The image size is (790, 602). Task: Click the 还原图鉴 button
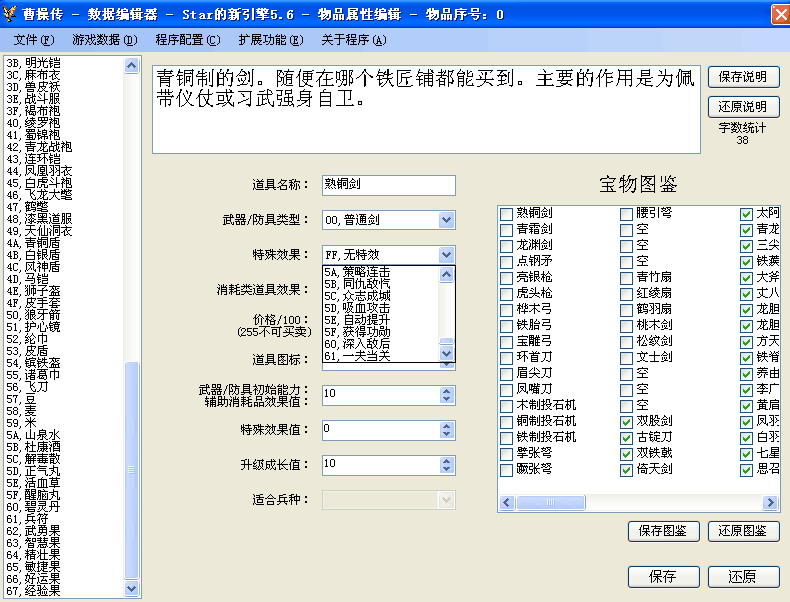743,531
